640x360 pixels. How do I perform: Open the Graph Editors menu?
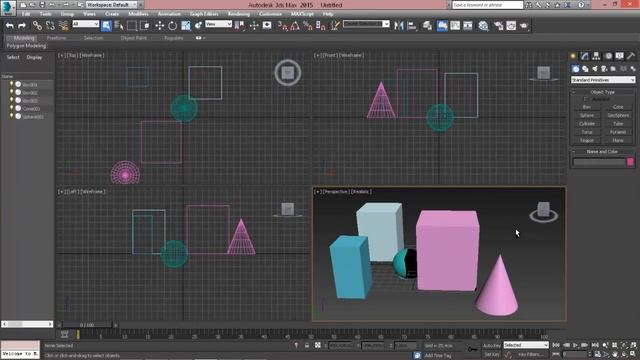coord(204,14)
